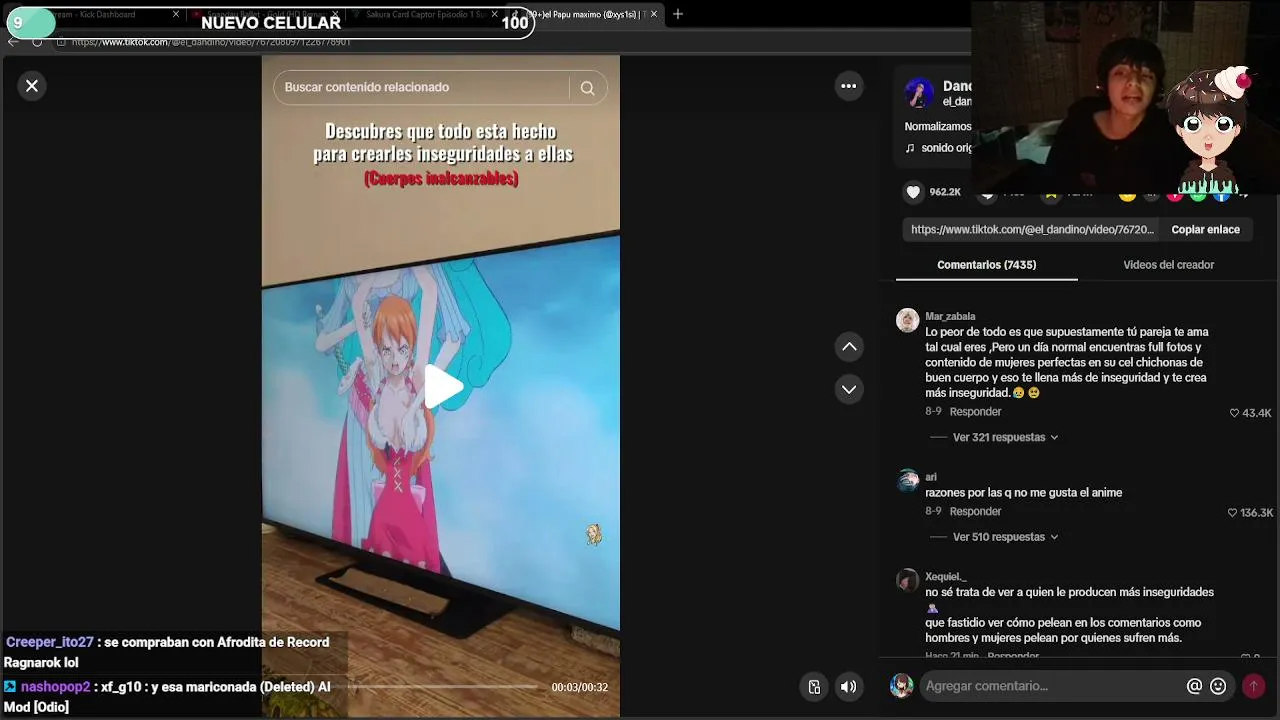1280x720 pixels.
Task: Go to the next video with the down arrow
Action: [x=849, y=389]
